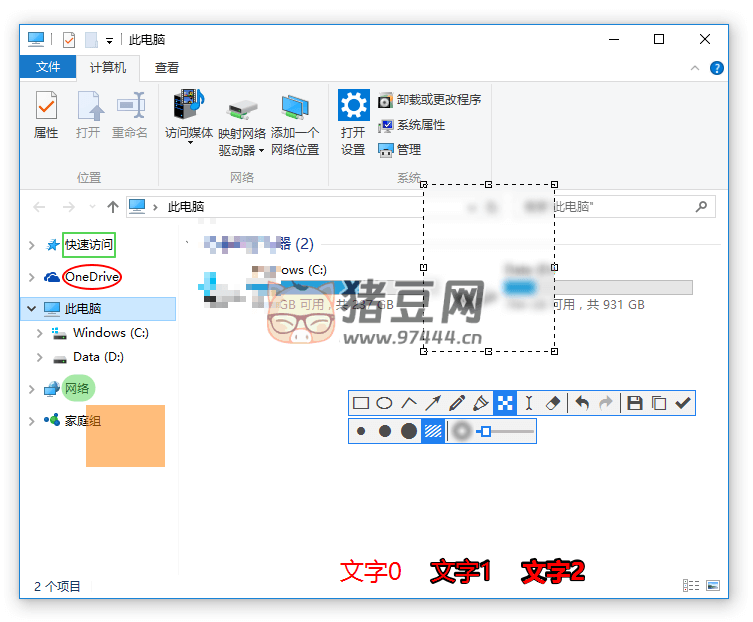
Task: Choose the small brush size dot
Action: (361, 431)
